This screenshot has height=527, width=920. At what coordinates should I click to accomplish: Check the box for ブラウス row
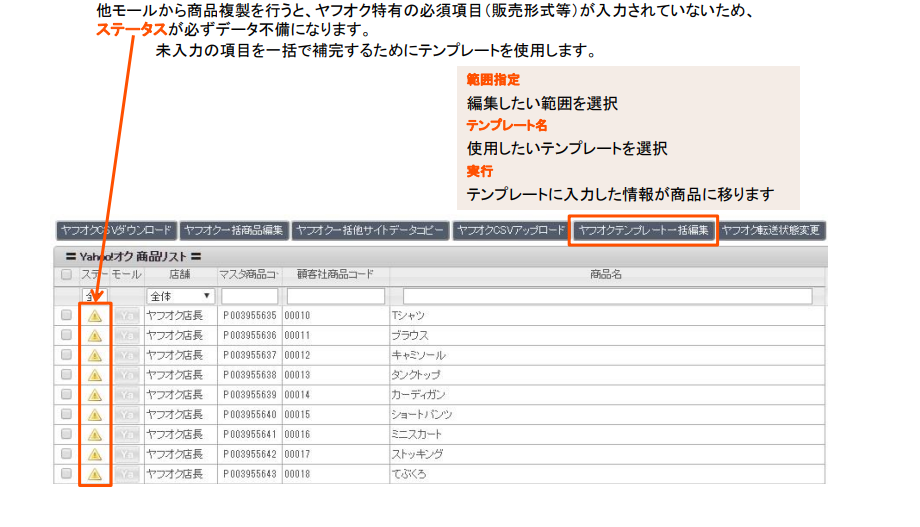point(66,335)
